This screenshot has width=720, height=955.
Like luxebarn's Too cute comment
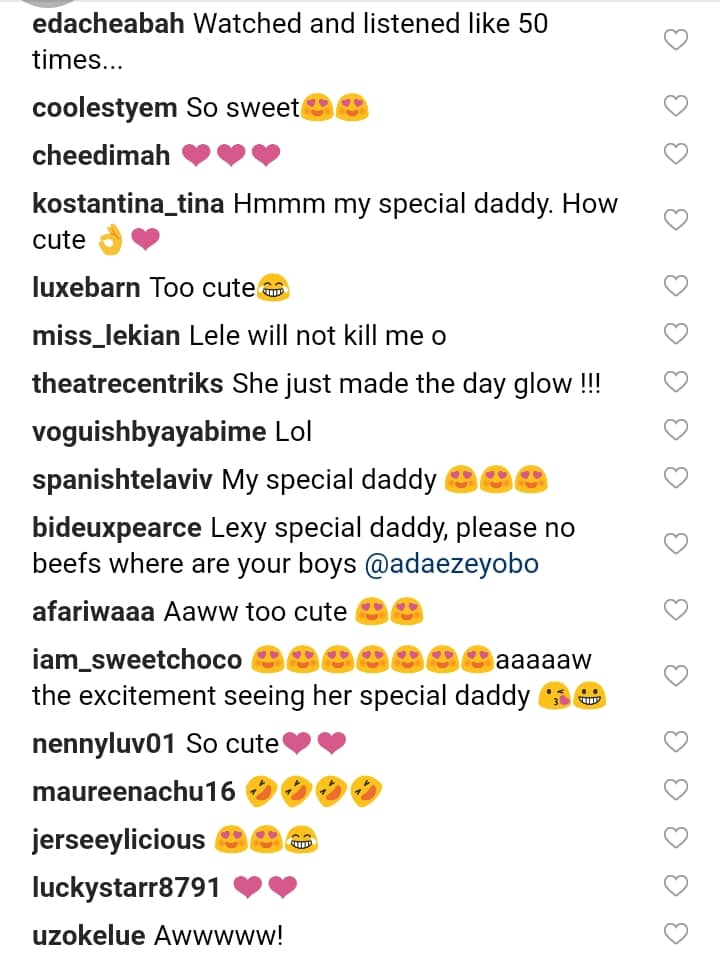677,286
